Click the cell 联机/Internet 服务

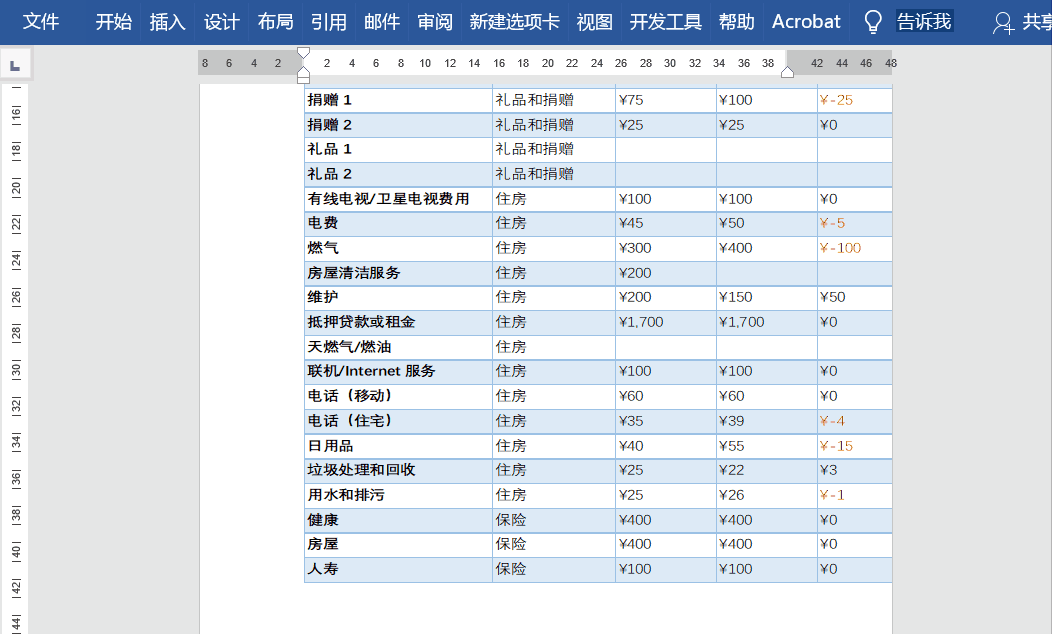point(399,372)
